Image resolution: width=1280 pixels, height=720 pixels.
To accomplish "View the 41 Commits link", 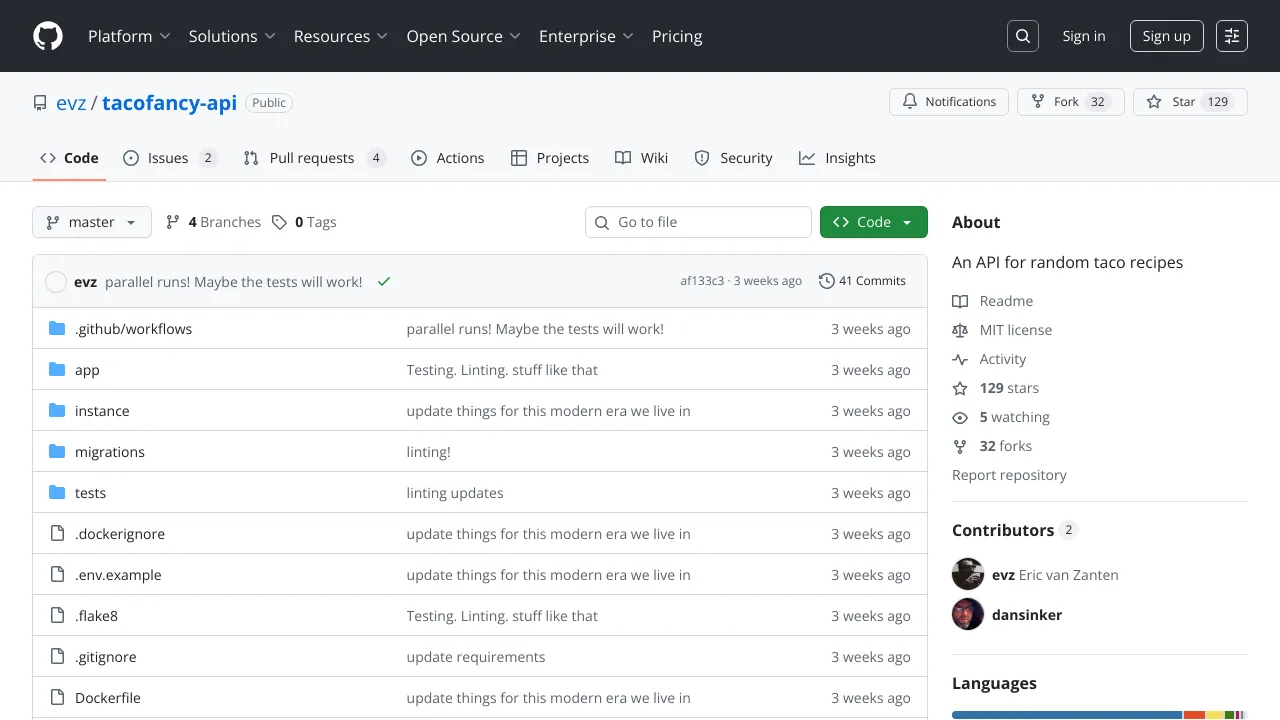I will coord(862,281).
